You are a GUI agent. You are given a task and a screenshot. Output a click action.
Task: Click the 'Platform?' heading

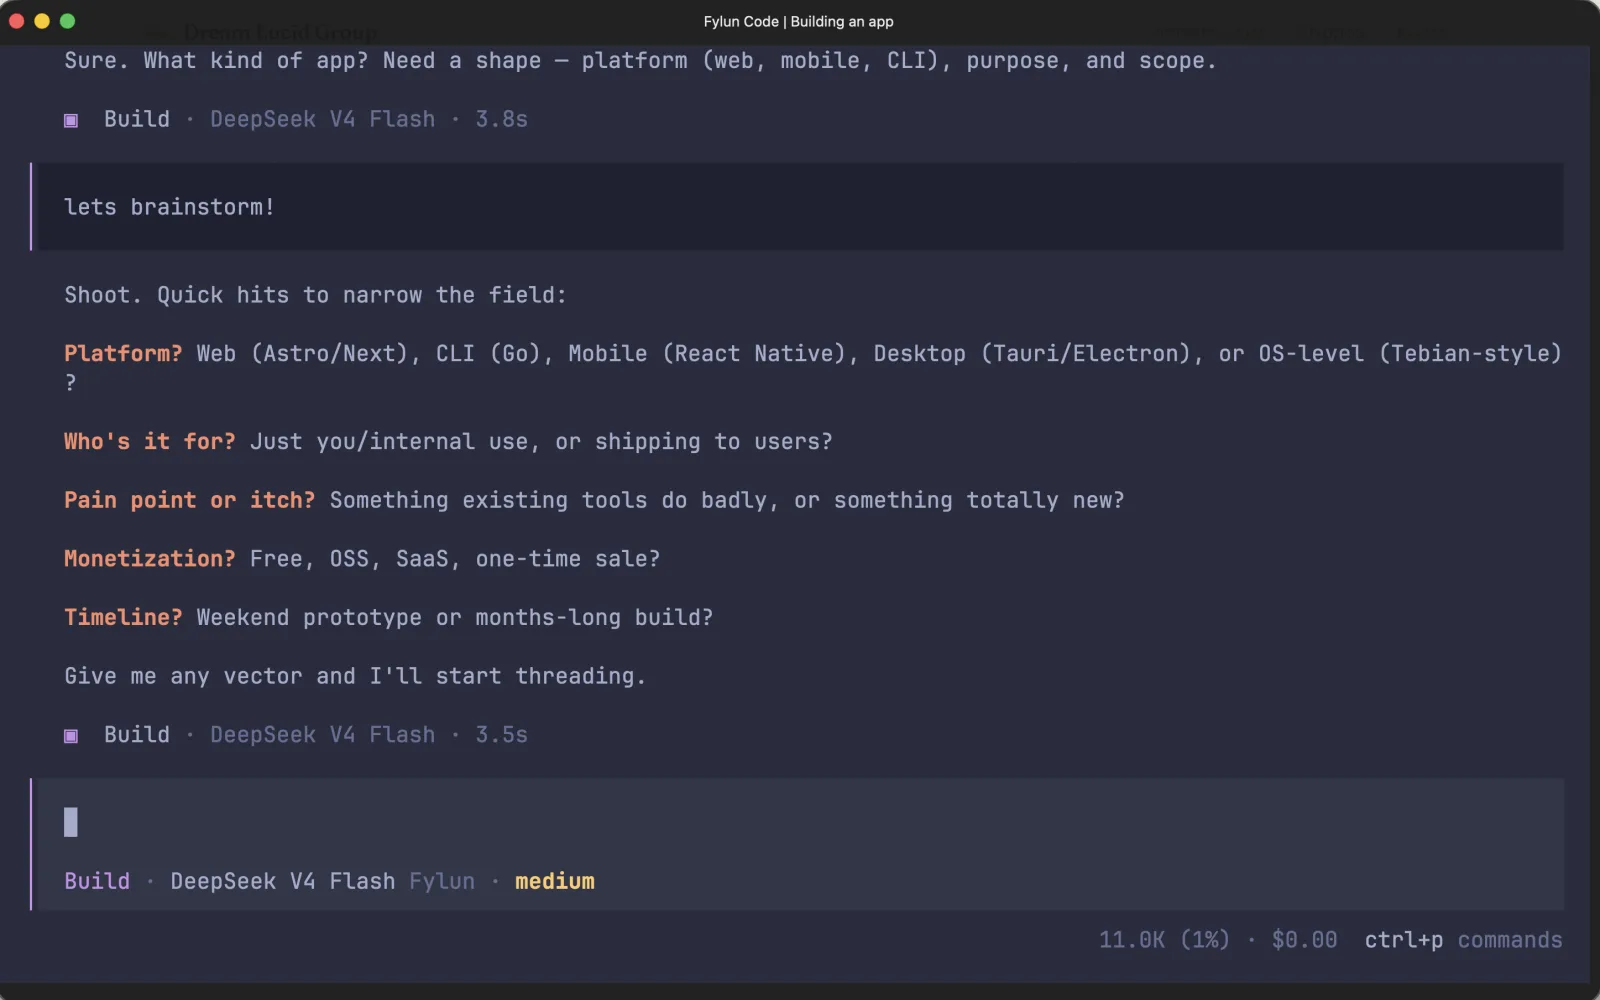coord(123,354)
